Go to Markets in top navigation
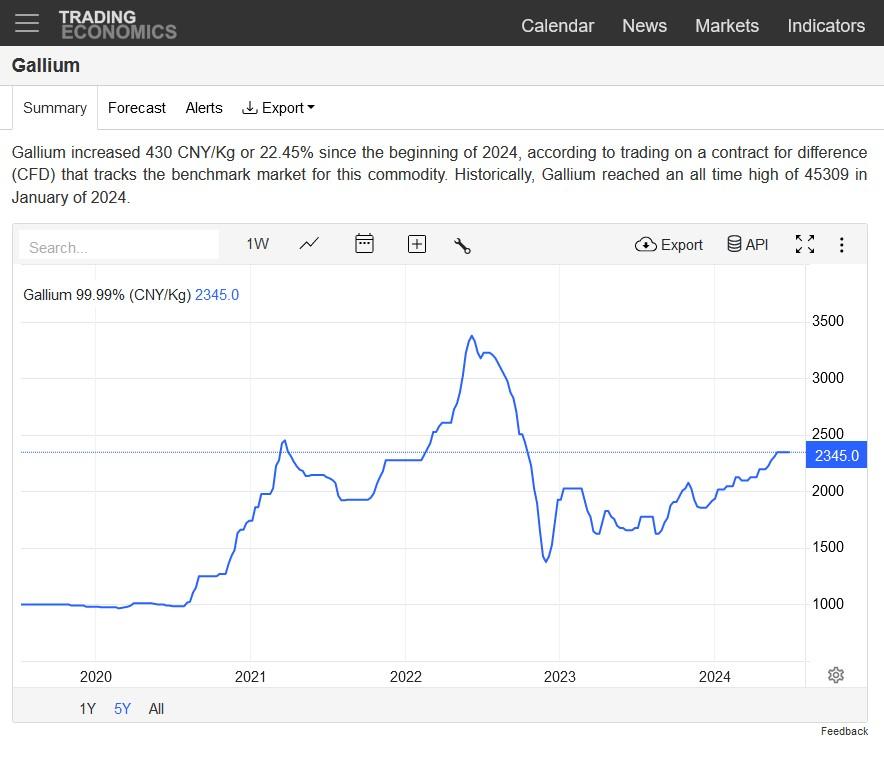Viewport: 884px width, 757px height. pyautogui.click(x=726, y=26)
